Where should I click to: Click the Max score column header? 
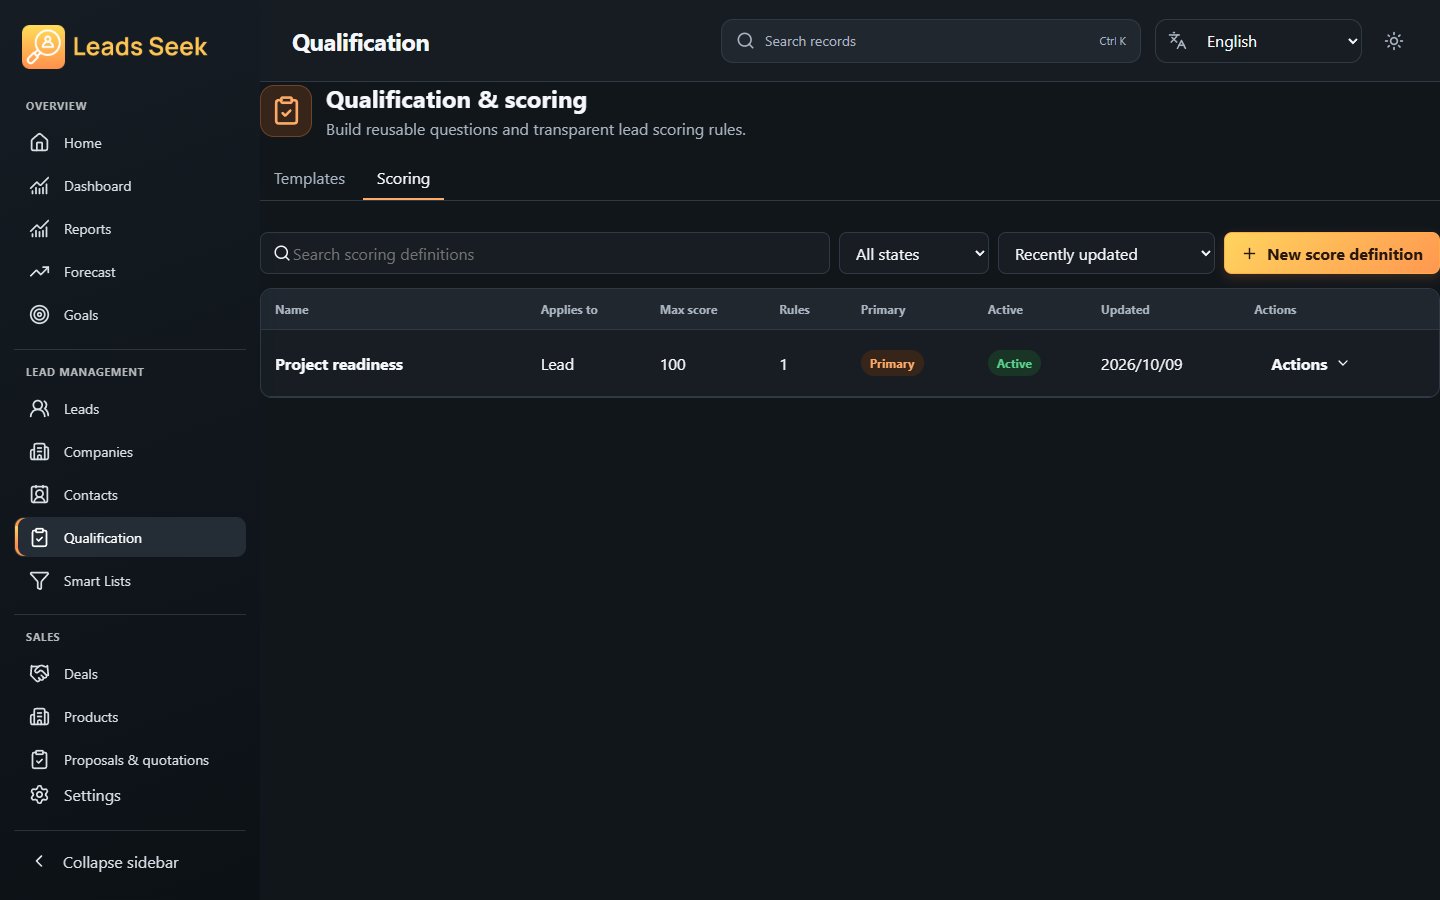pos(688,310)
